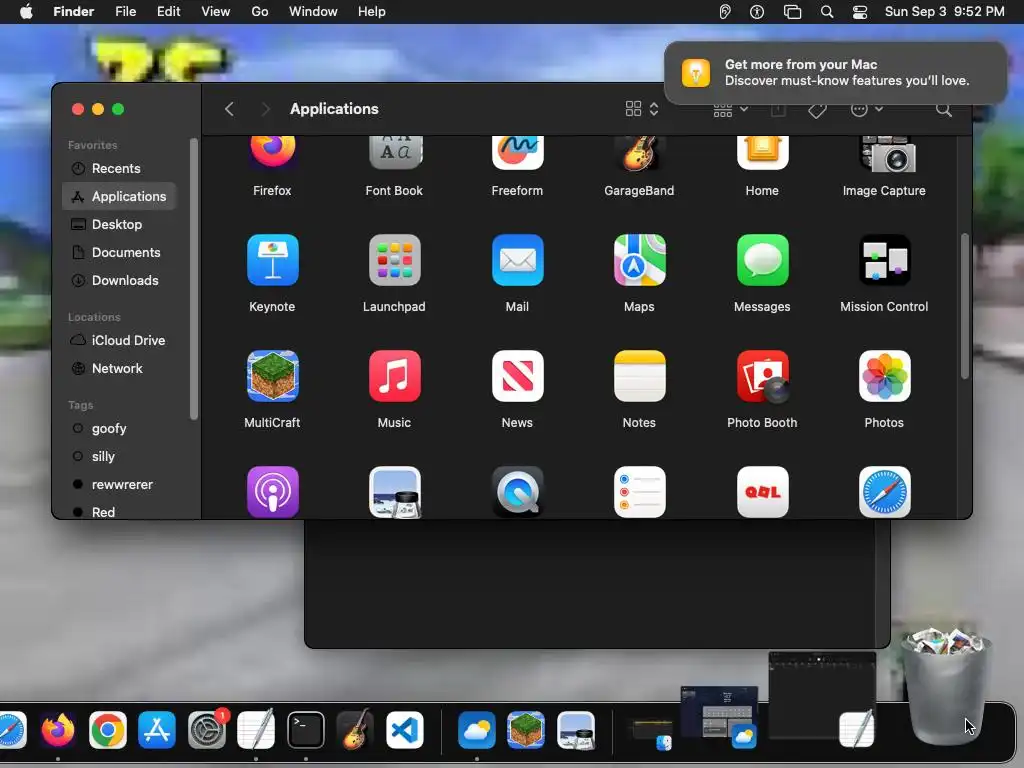Open Visual Studio Code from Dock
This screenshot has width=1024, height=768.
405,729
